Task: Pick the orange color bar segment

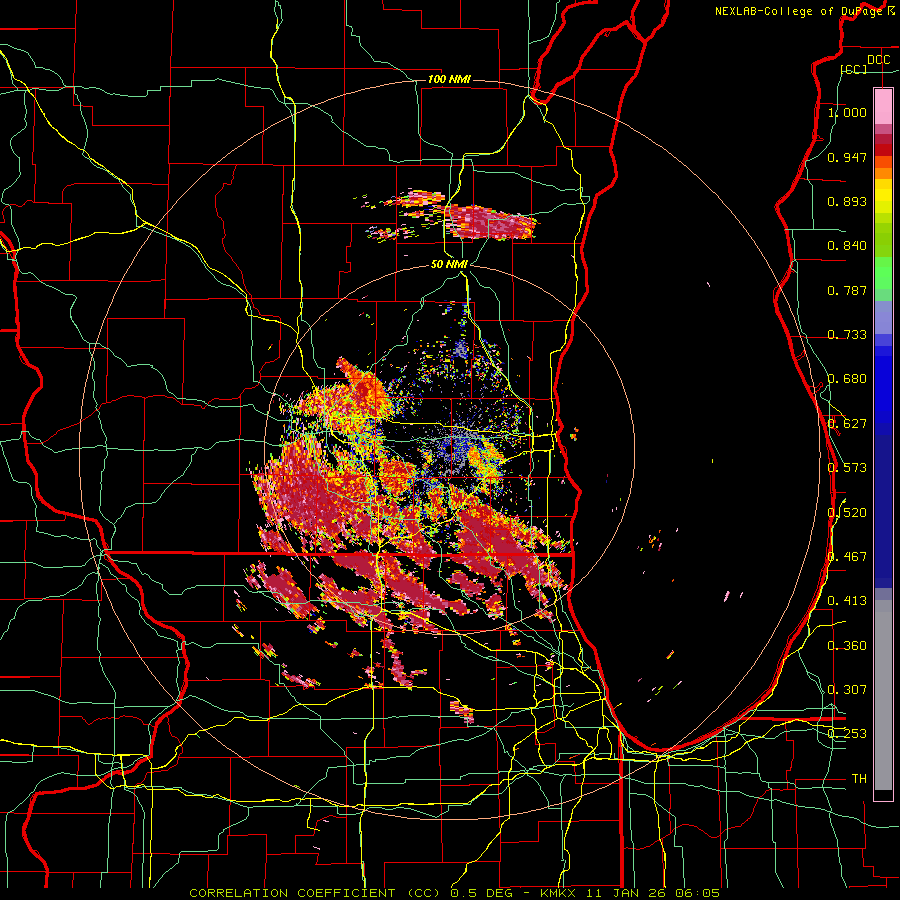Action: (x=883, y=173)
